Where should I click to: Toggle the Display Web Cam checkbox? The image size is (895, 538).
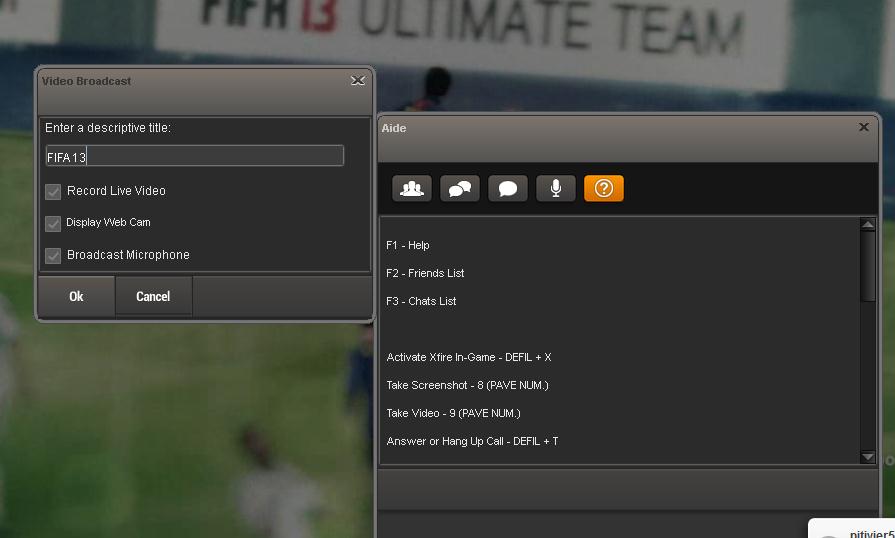53,224
